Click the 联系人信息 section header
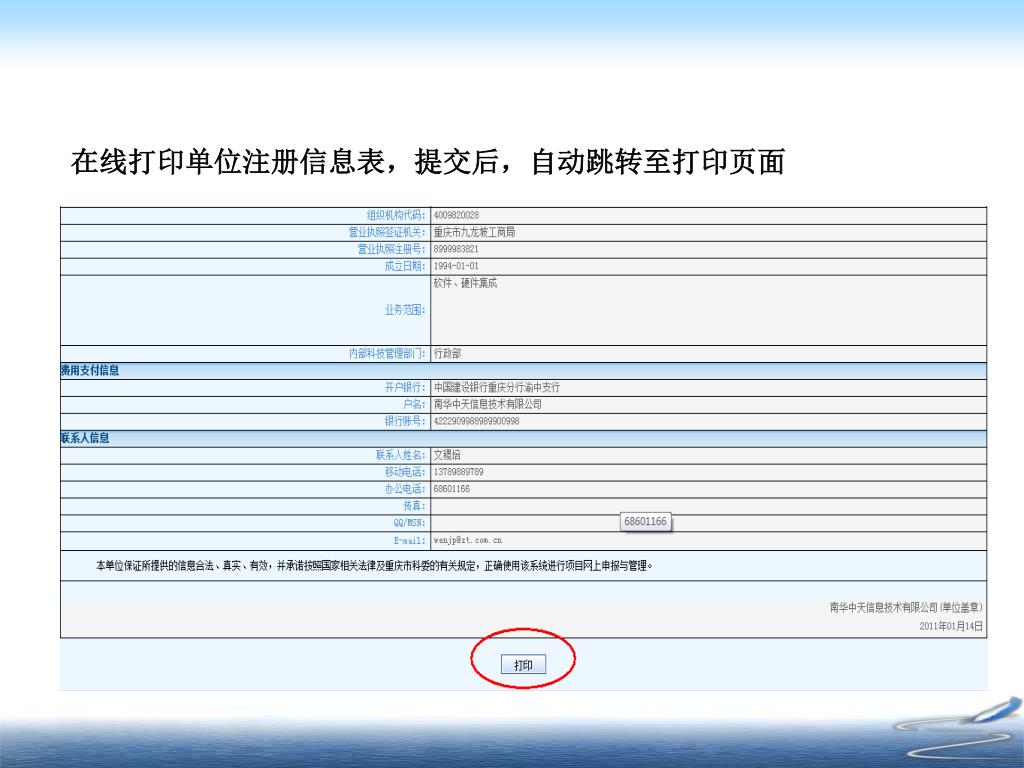The image size is (1024, 768). pyautogui.click(x=86, y=438)
